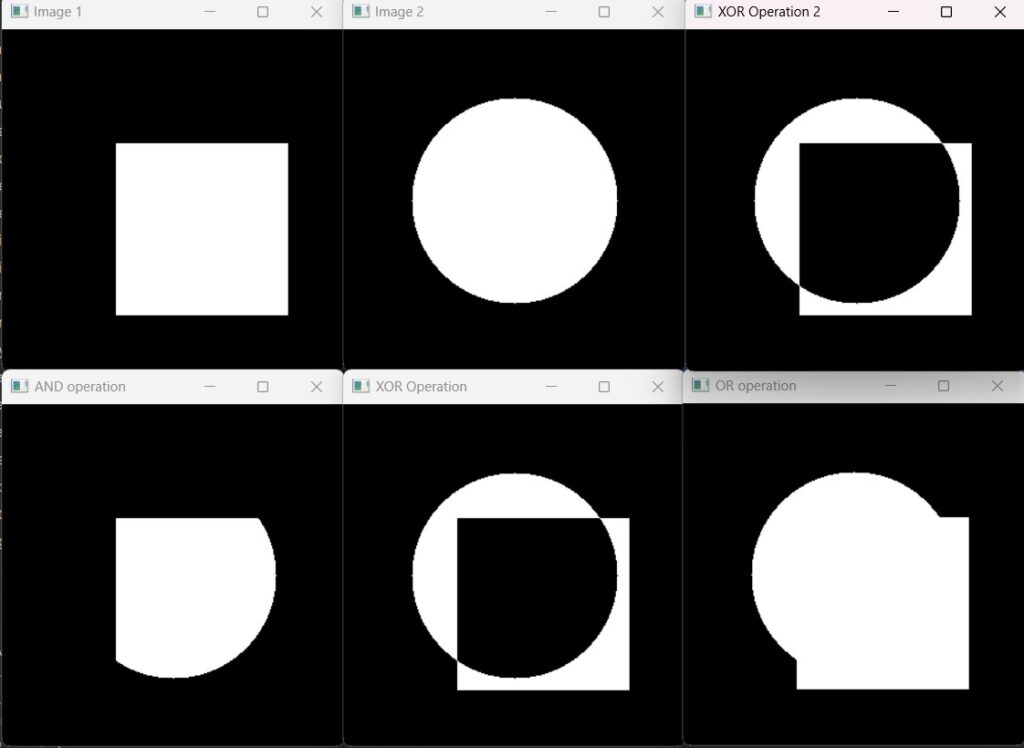
Task: Maximize the XOR Operation window
Action: [x=604, y=387]
